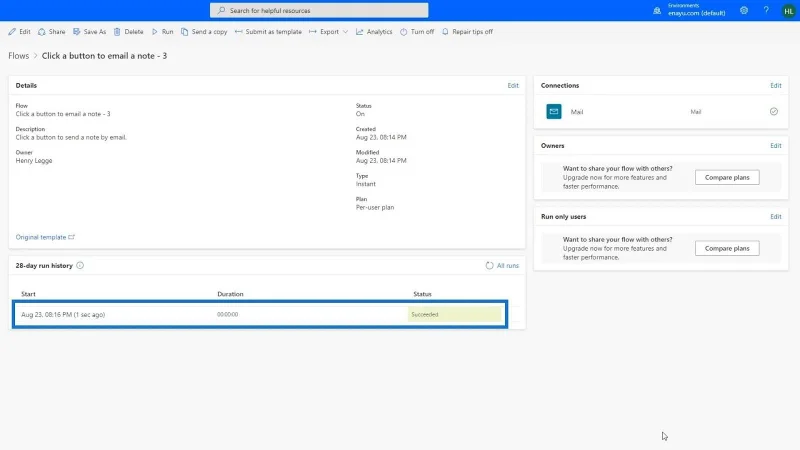Click the Mail connection status checkmark
The height and width of the screenshot is (450, 800).
[774, 111]
